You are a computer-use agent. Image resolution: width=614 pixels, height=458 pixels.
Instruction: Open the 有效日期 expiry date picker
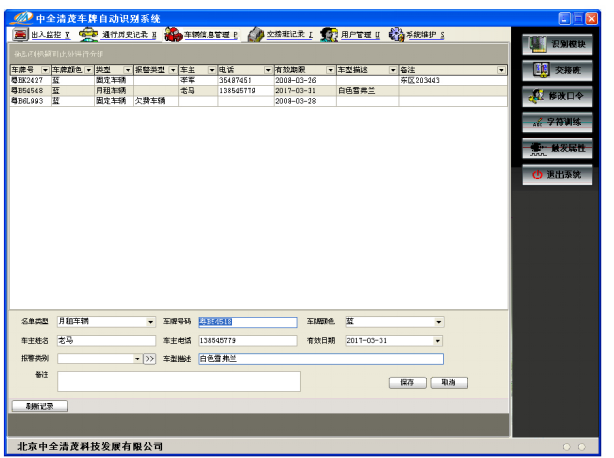[438, 340]
